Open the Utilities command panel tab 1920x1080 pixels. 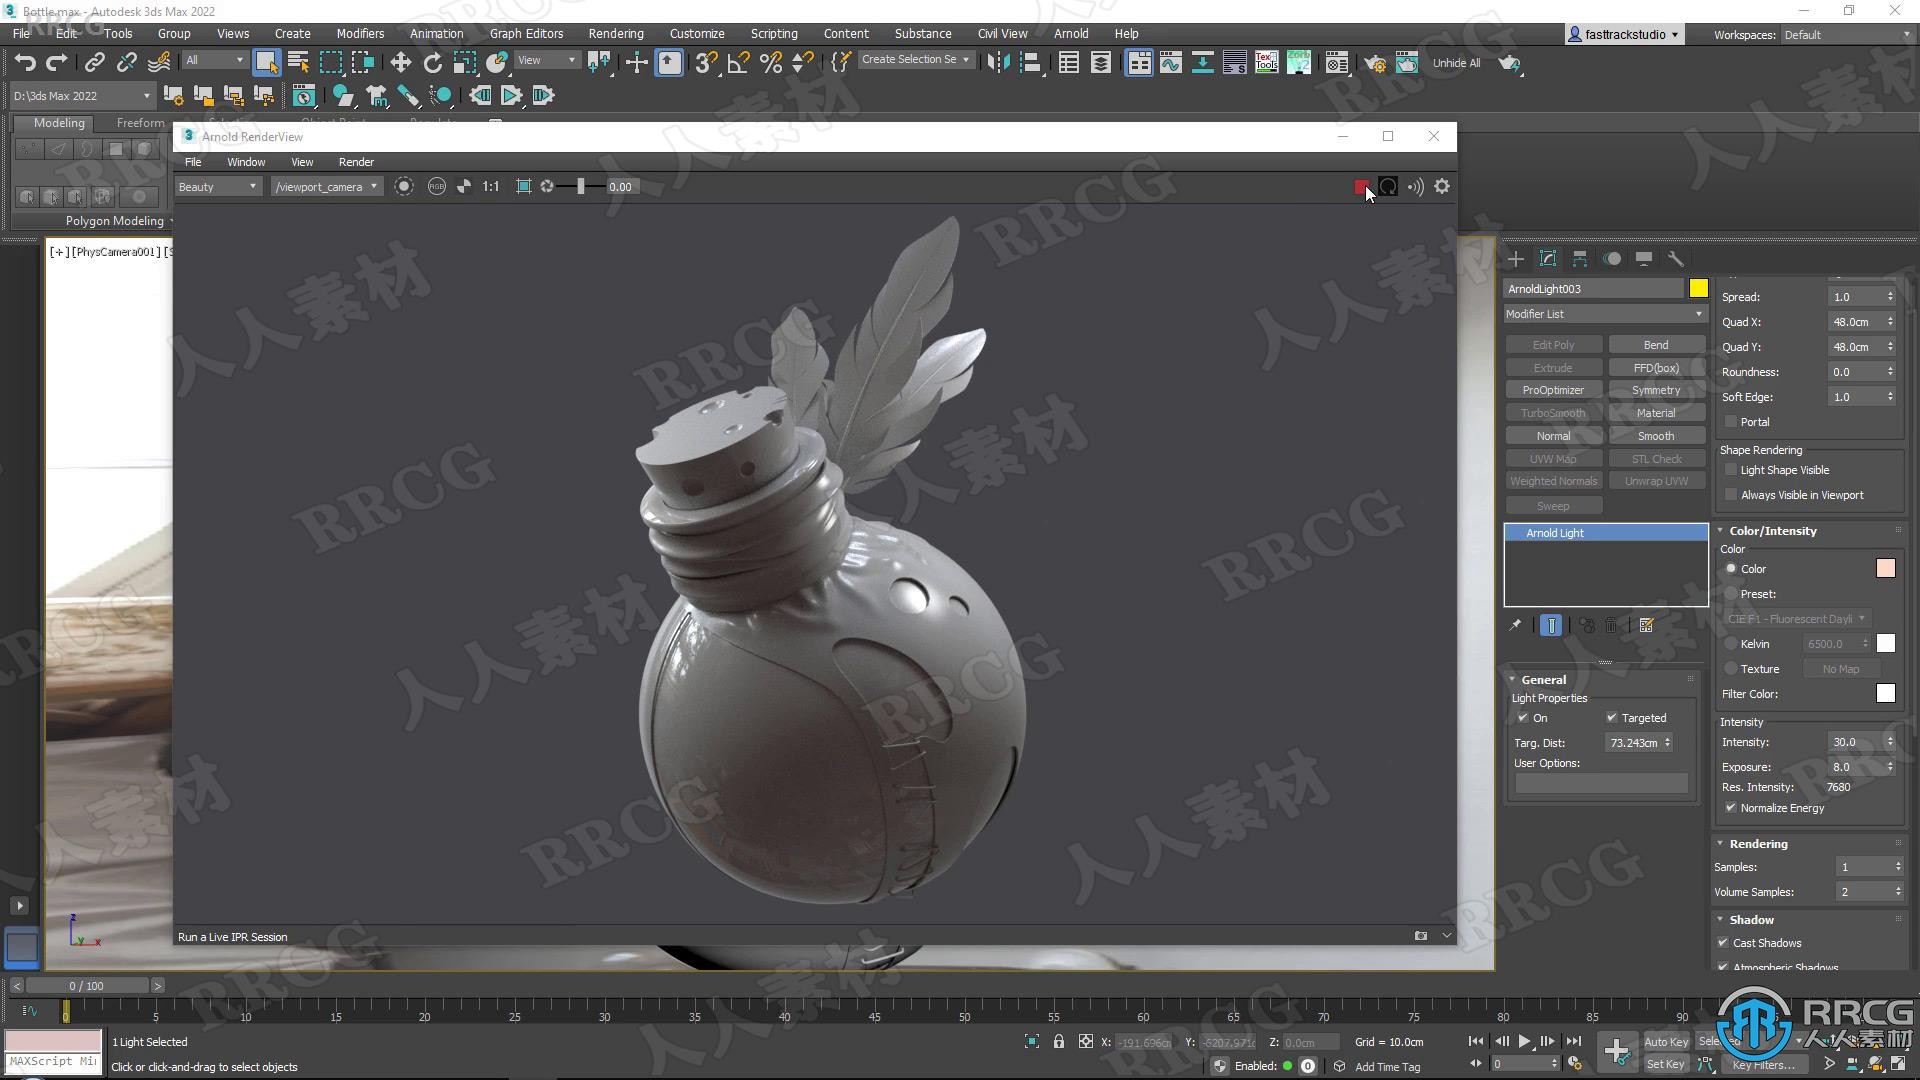tap(1675, 259)
